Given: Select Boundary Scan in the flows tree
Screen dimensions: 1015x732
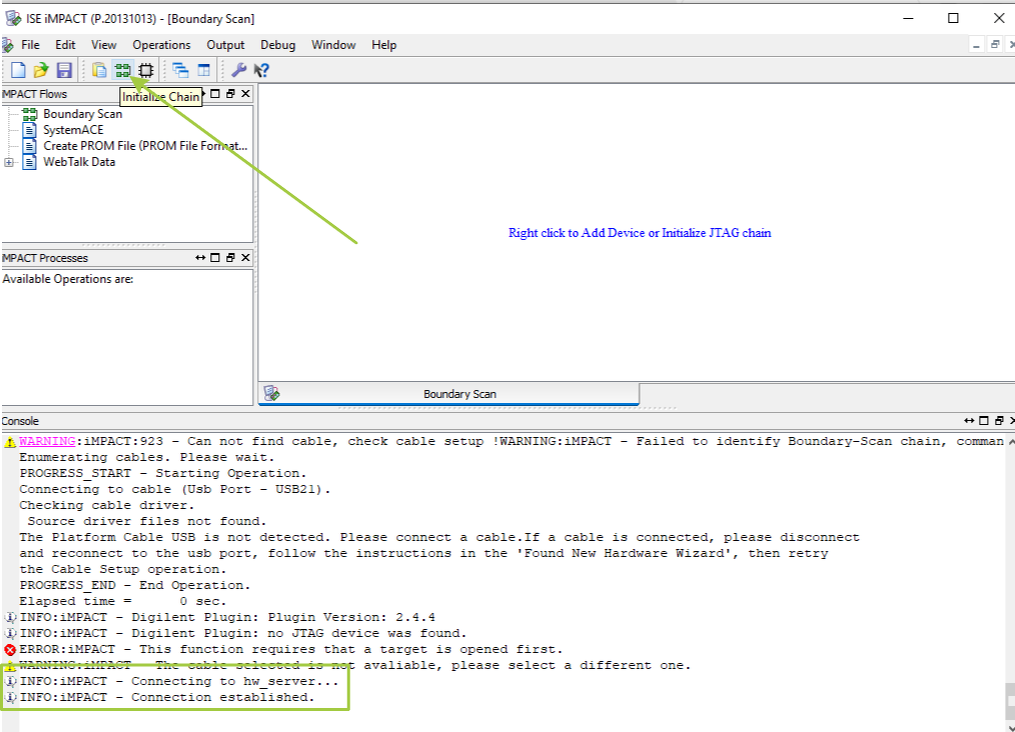Looking at the screenshot, I should point(82,114).
